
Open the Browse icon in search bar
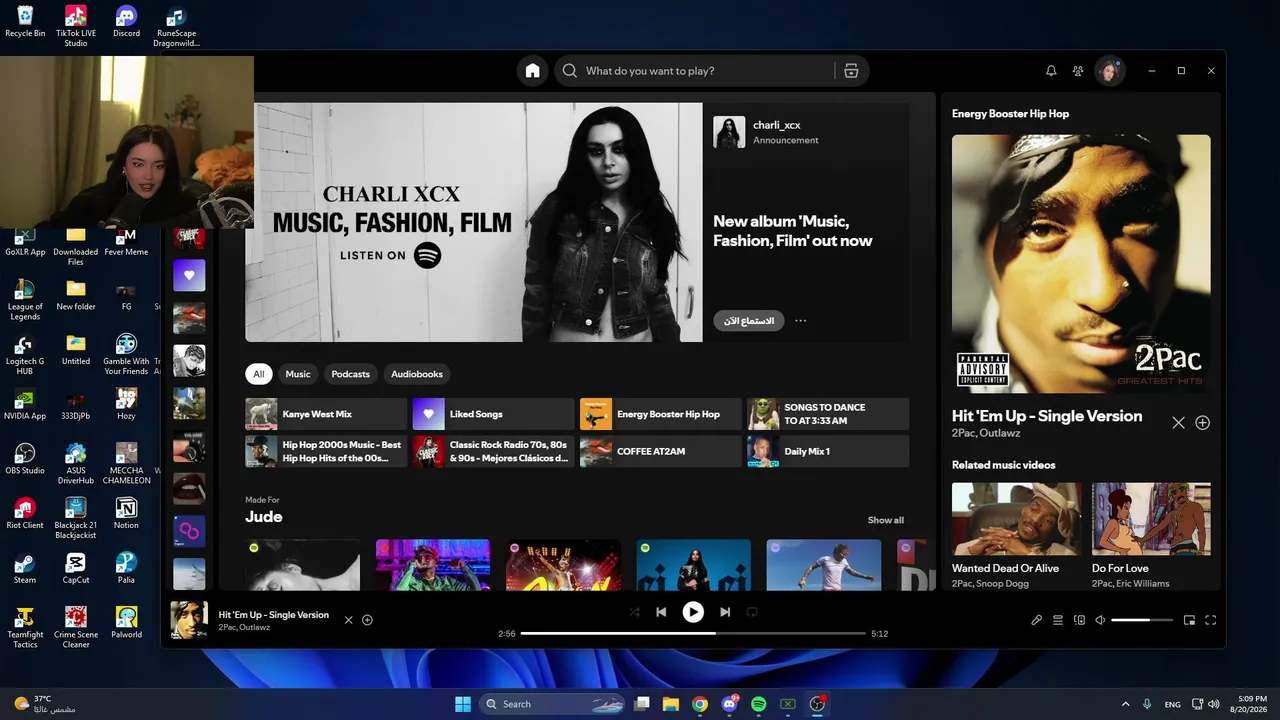point(851,71)
